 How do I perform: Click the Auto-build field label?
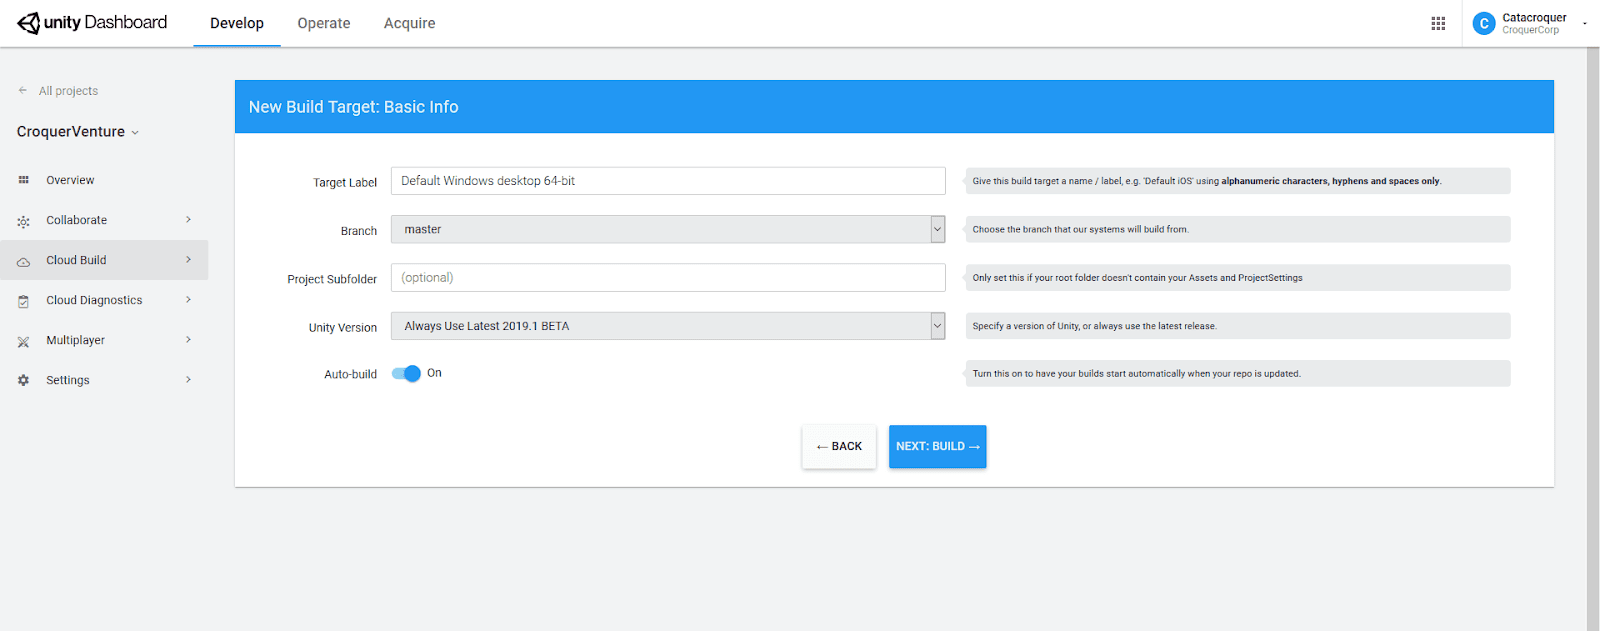coord(350,374)
